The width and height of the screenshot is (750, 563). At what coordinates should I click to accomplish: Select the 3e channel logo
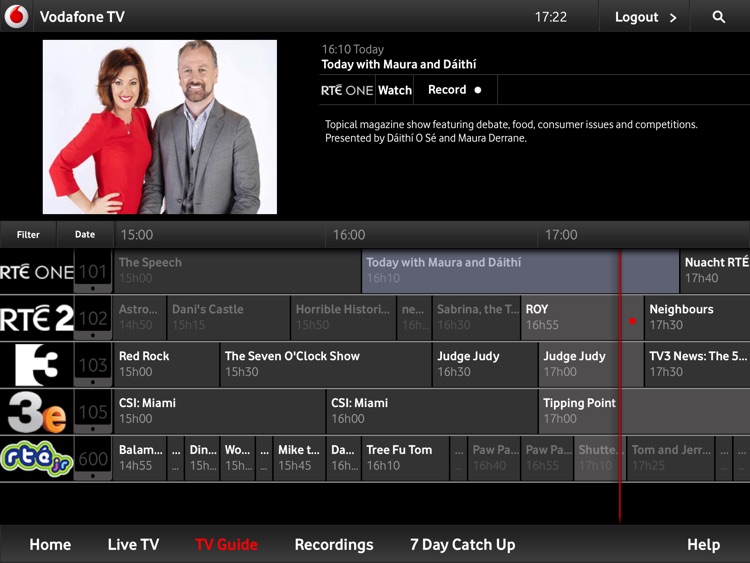coord(37,412)
